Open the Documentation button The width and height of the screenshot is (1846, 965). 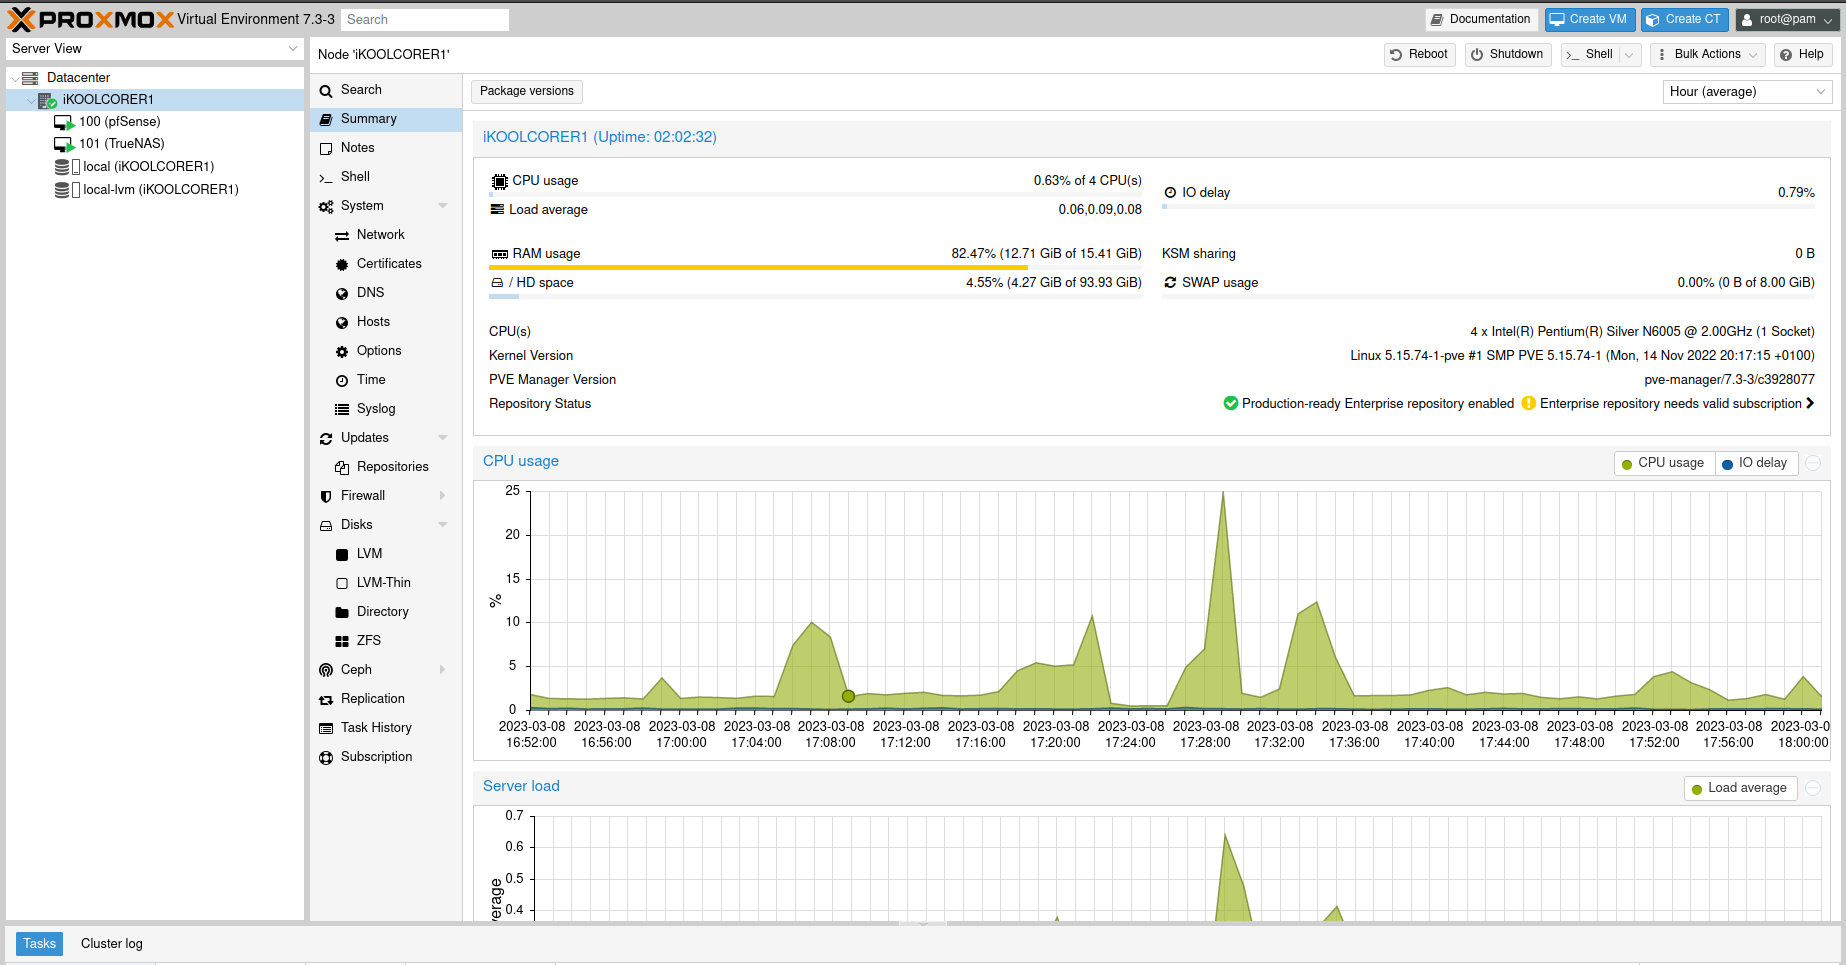click(x=1481, y=19)
